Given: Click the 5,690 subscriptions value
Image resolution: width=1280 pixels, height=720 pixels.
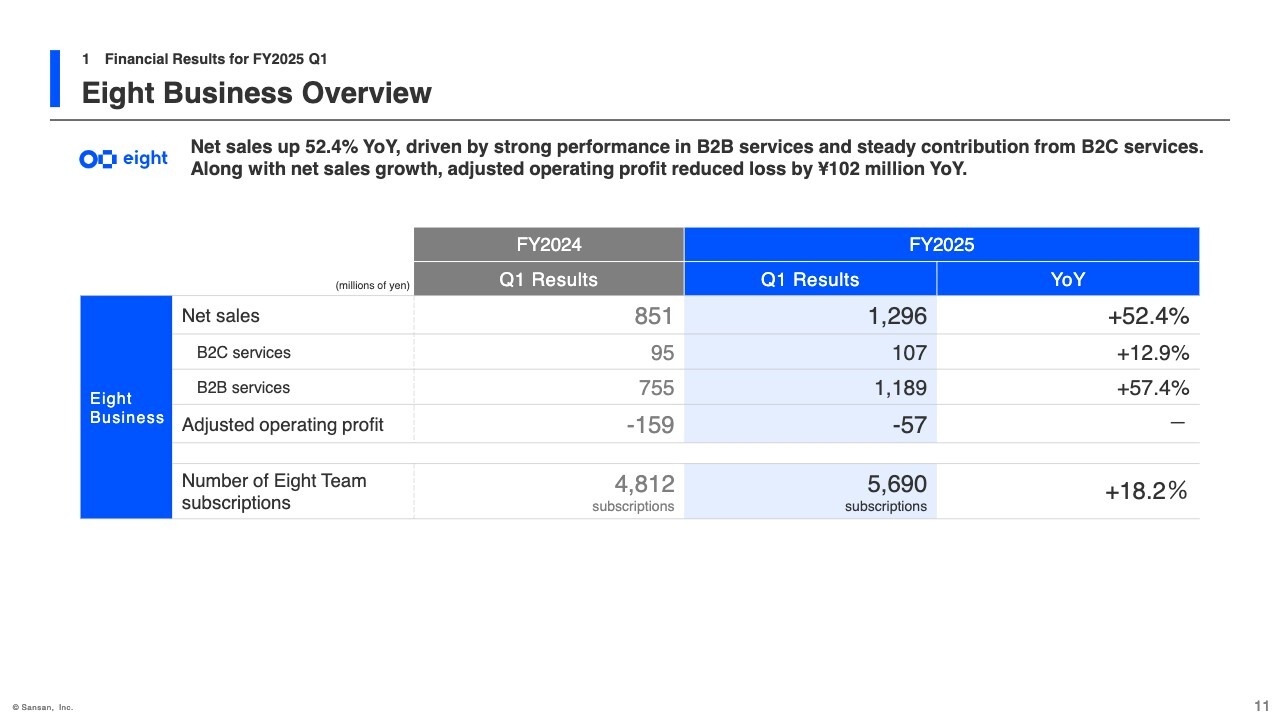Looking at the screenshot, I should (x=896, y=484).
